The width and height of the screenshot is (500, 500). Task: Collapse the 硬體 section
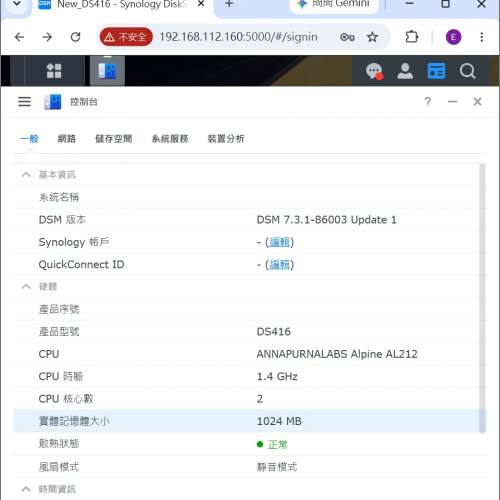pos(26,286)
